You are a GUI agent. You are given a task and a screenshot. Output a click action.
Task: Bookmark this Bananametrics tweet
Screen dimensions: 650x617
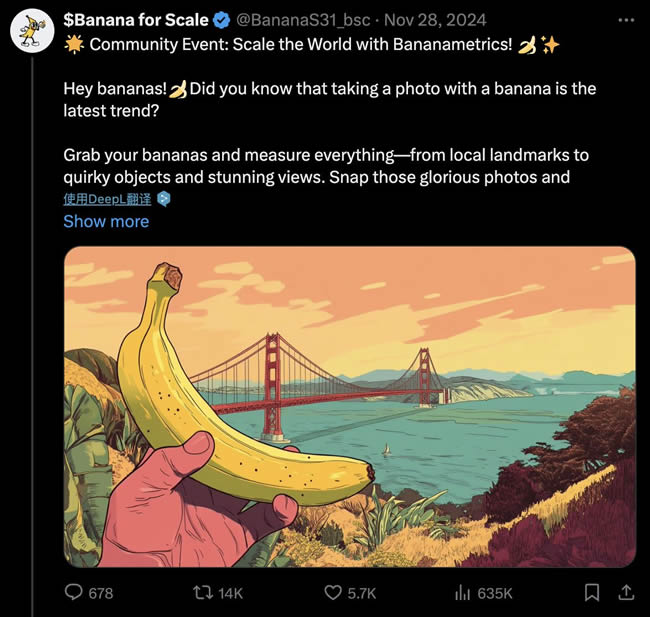pos(592,593)
